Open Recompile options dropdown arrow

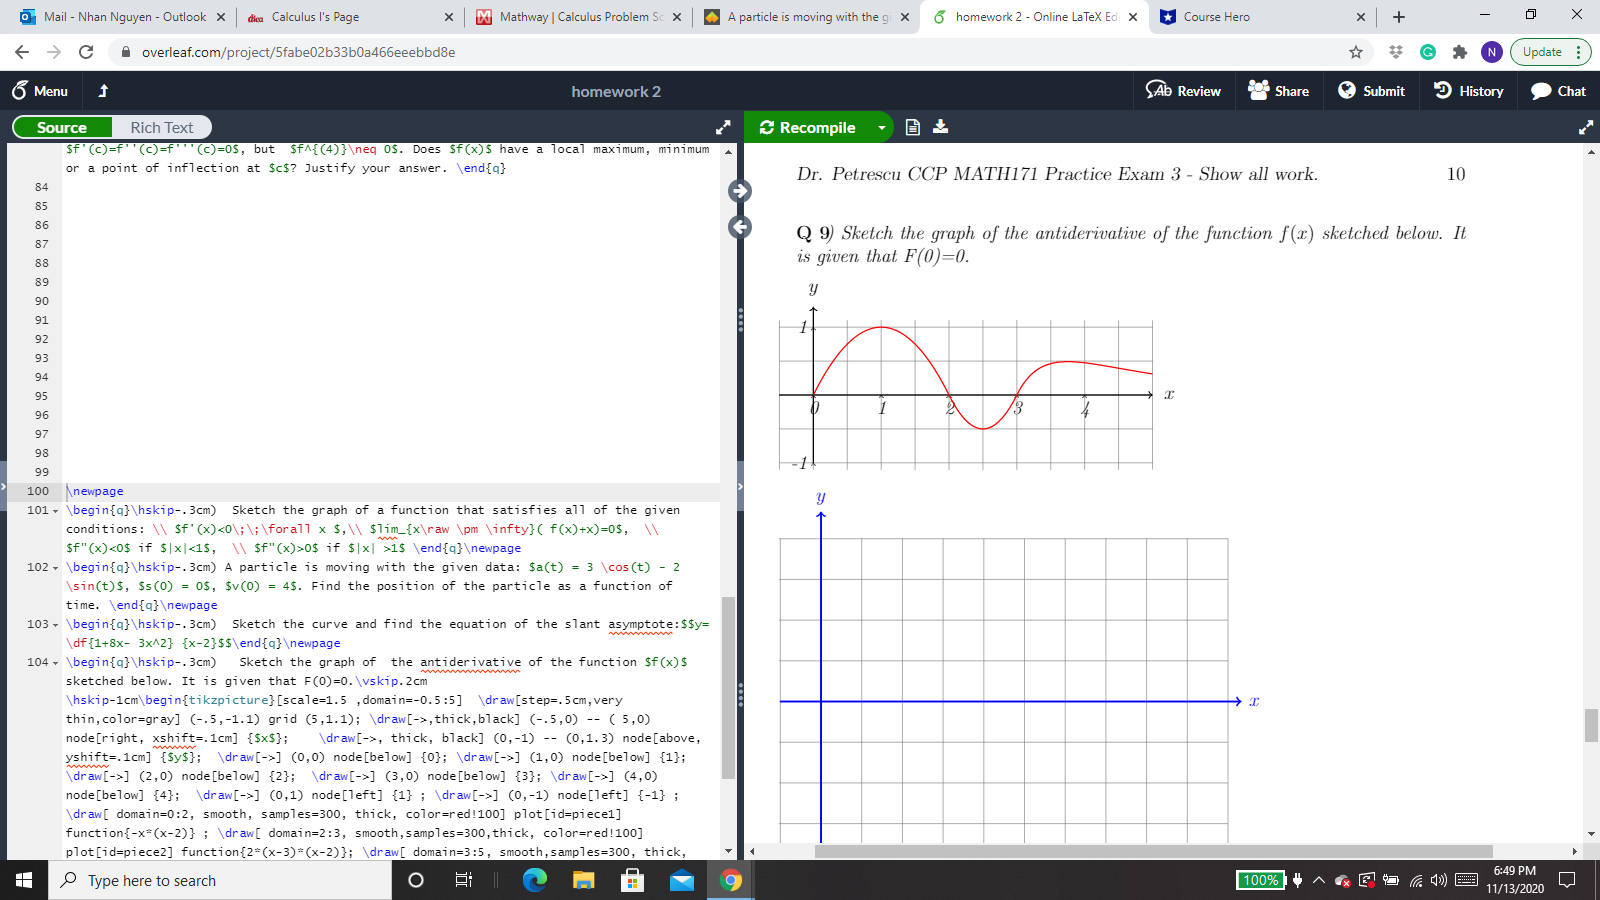point(881,127)
